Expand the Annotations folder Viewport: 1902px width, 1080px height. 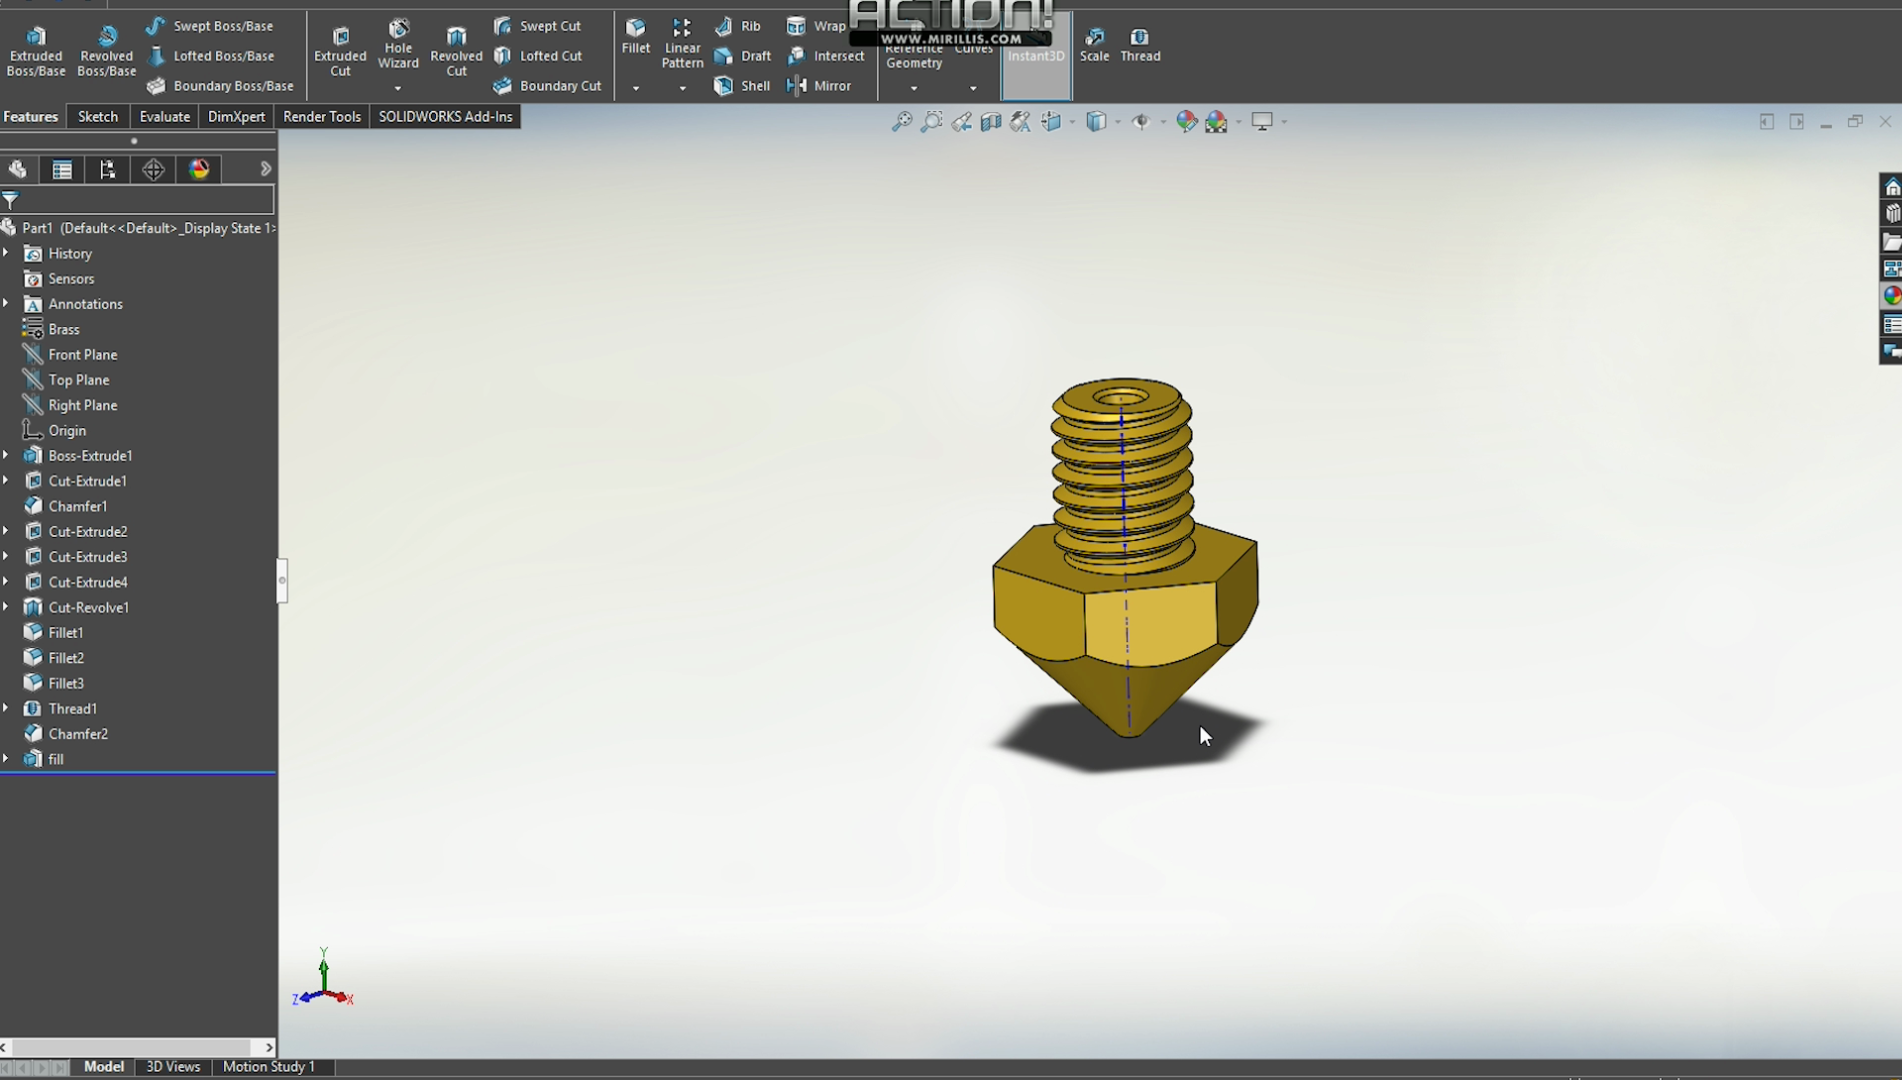pyautogui.click(x=6, y=303)
